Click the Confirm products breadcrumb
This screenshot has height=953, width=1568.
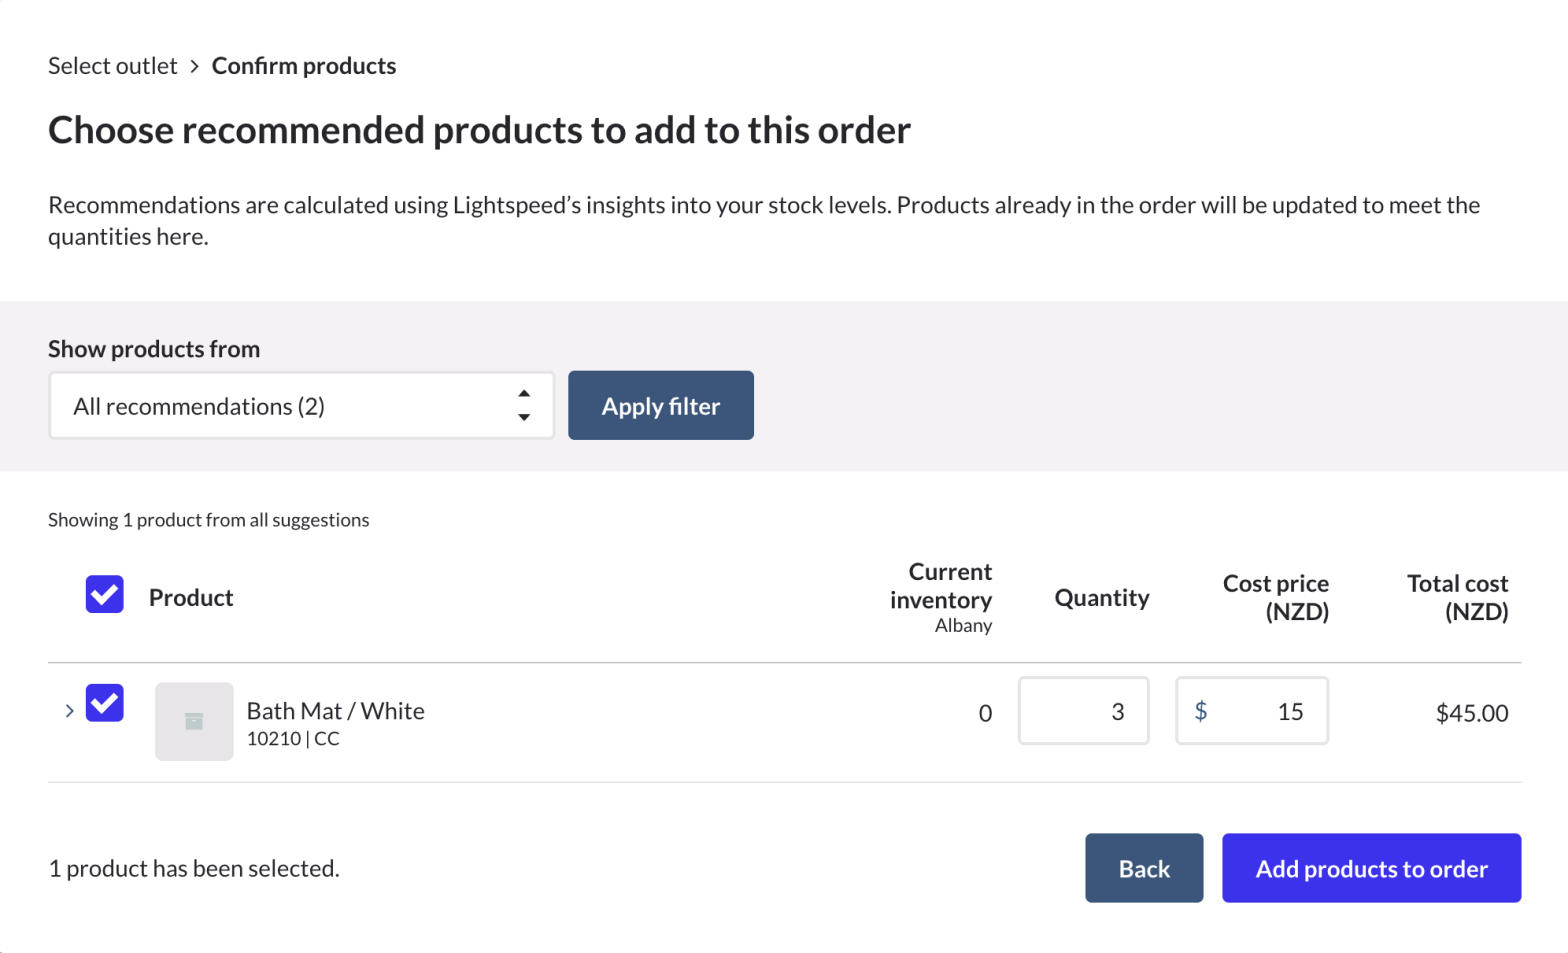pos(303,65)
